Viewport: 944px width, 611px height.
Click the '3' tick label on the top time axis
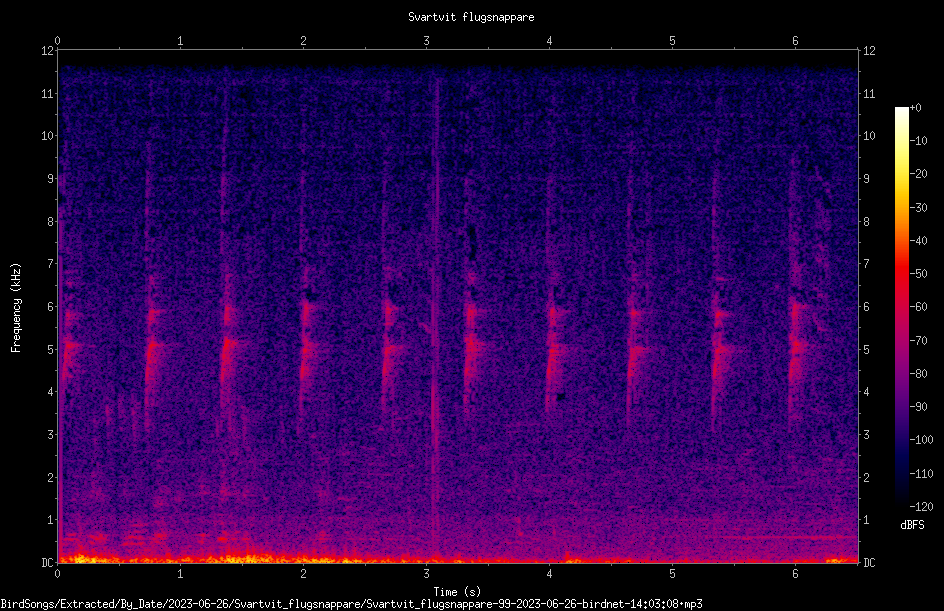[x=426, y=41]
